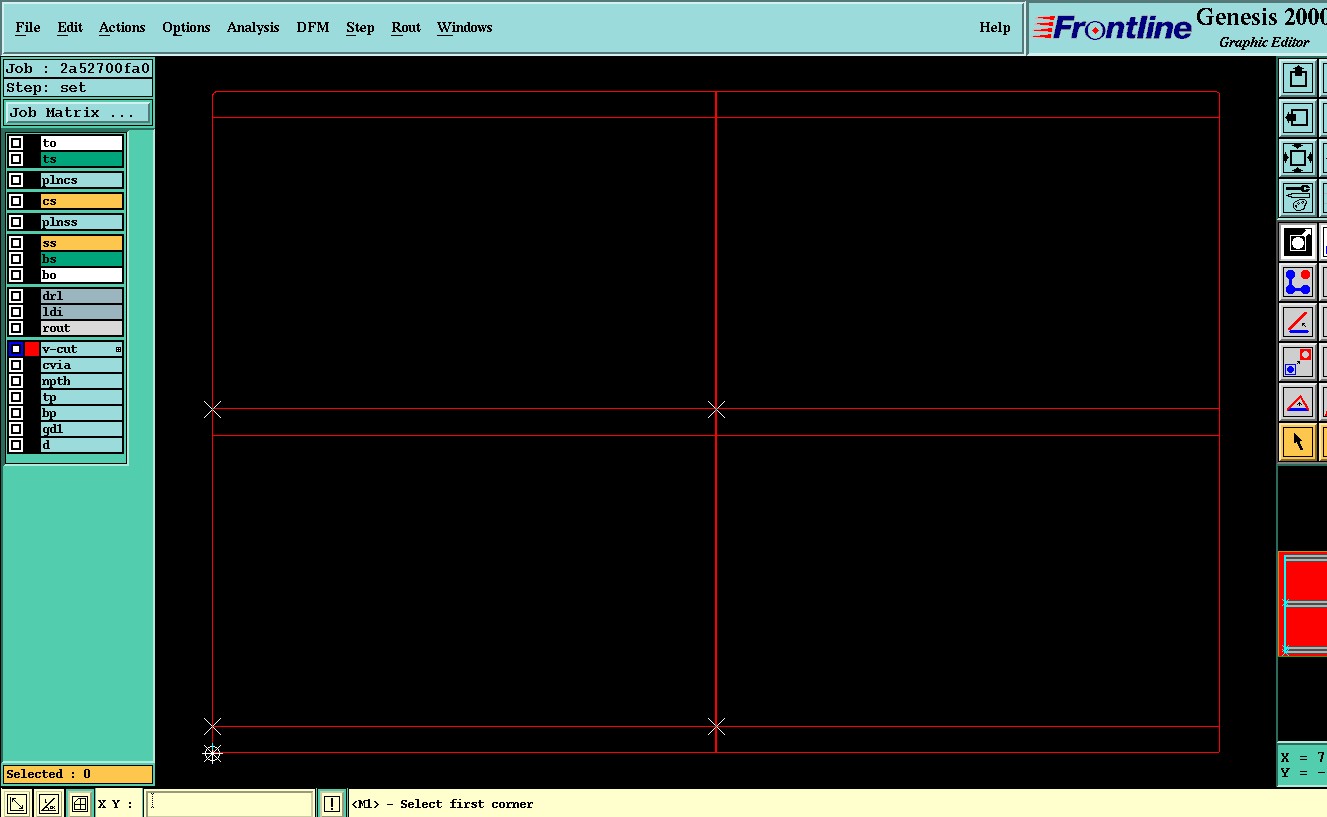Toggle the 'cs' layer checkbox
1327x817 pixels.
pyautogui.click(x=16, y=201)
